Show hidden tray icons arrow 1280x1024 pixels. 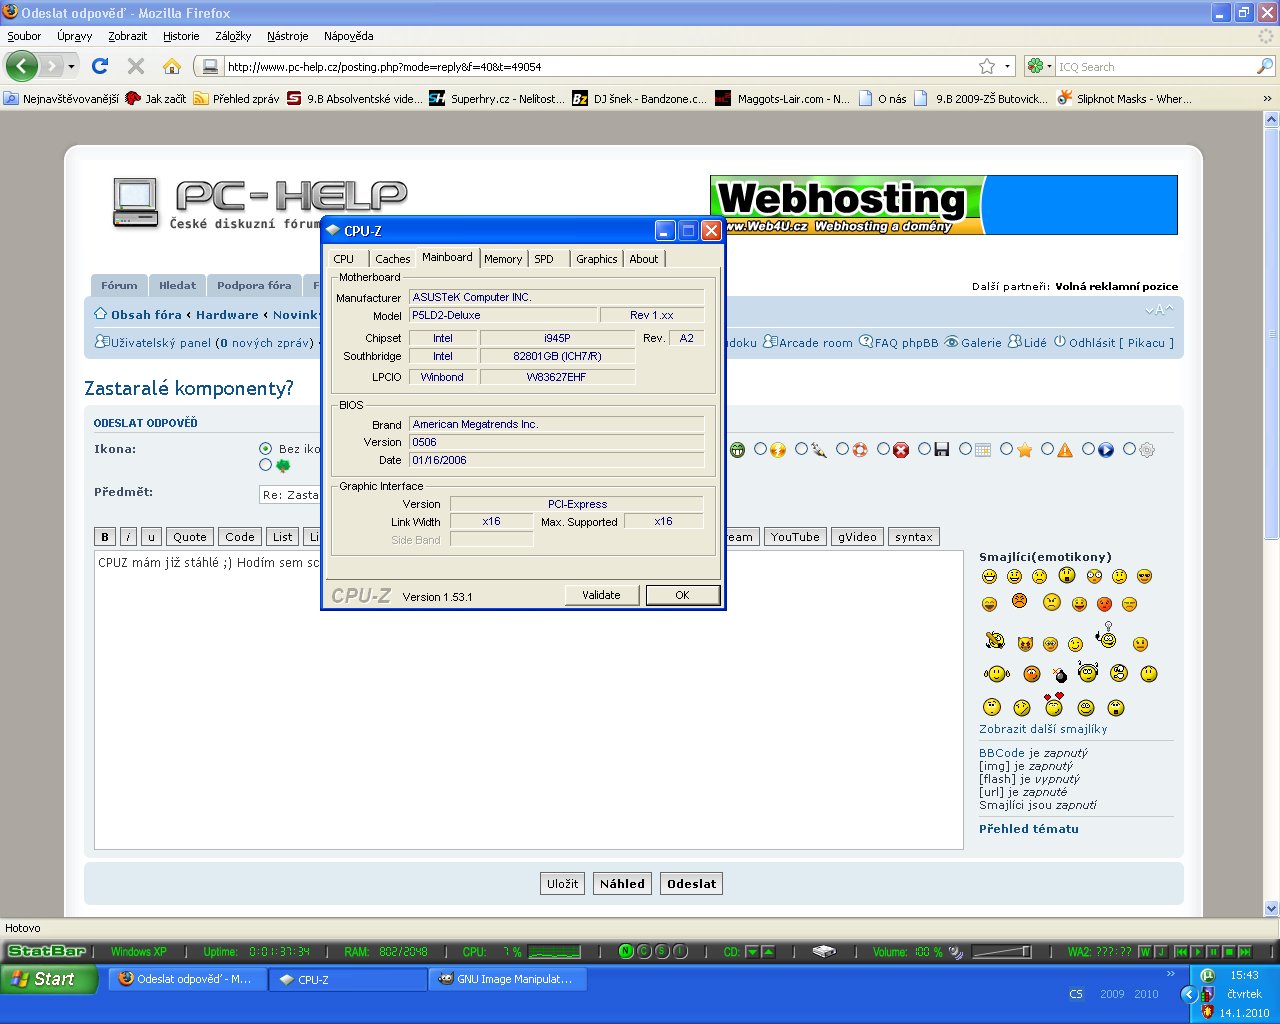[1189, 994]
